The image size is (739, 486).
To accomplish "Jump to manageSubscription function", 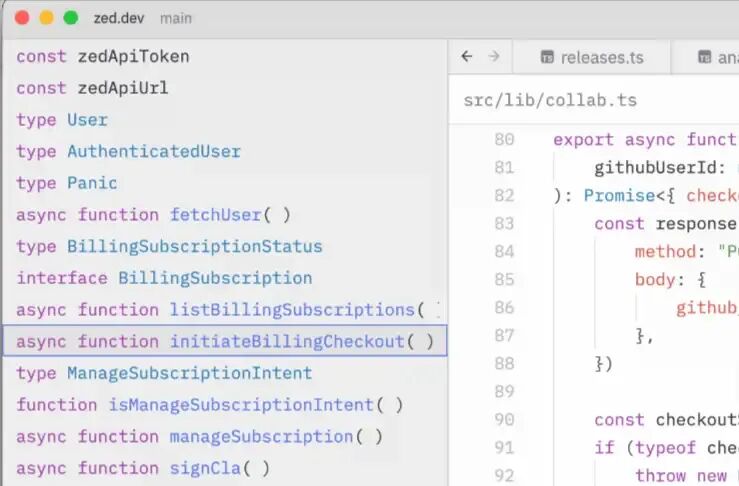I will pyautogui.click(x=225, y=437).
